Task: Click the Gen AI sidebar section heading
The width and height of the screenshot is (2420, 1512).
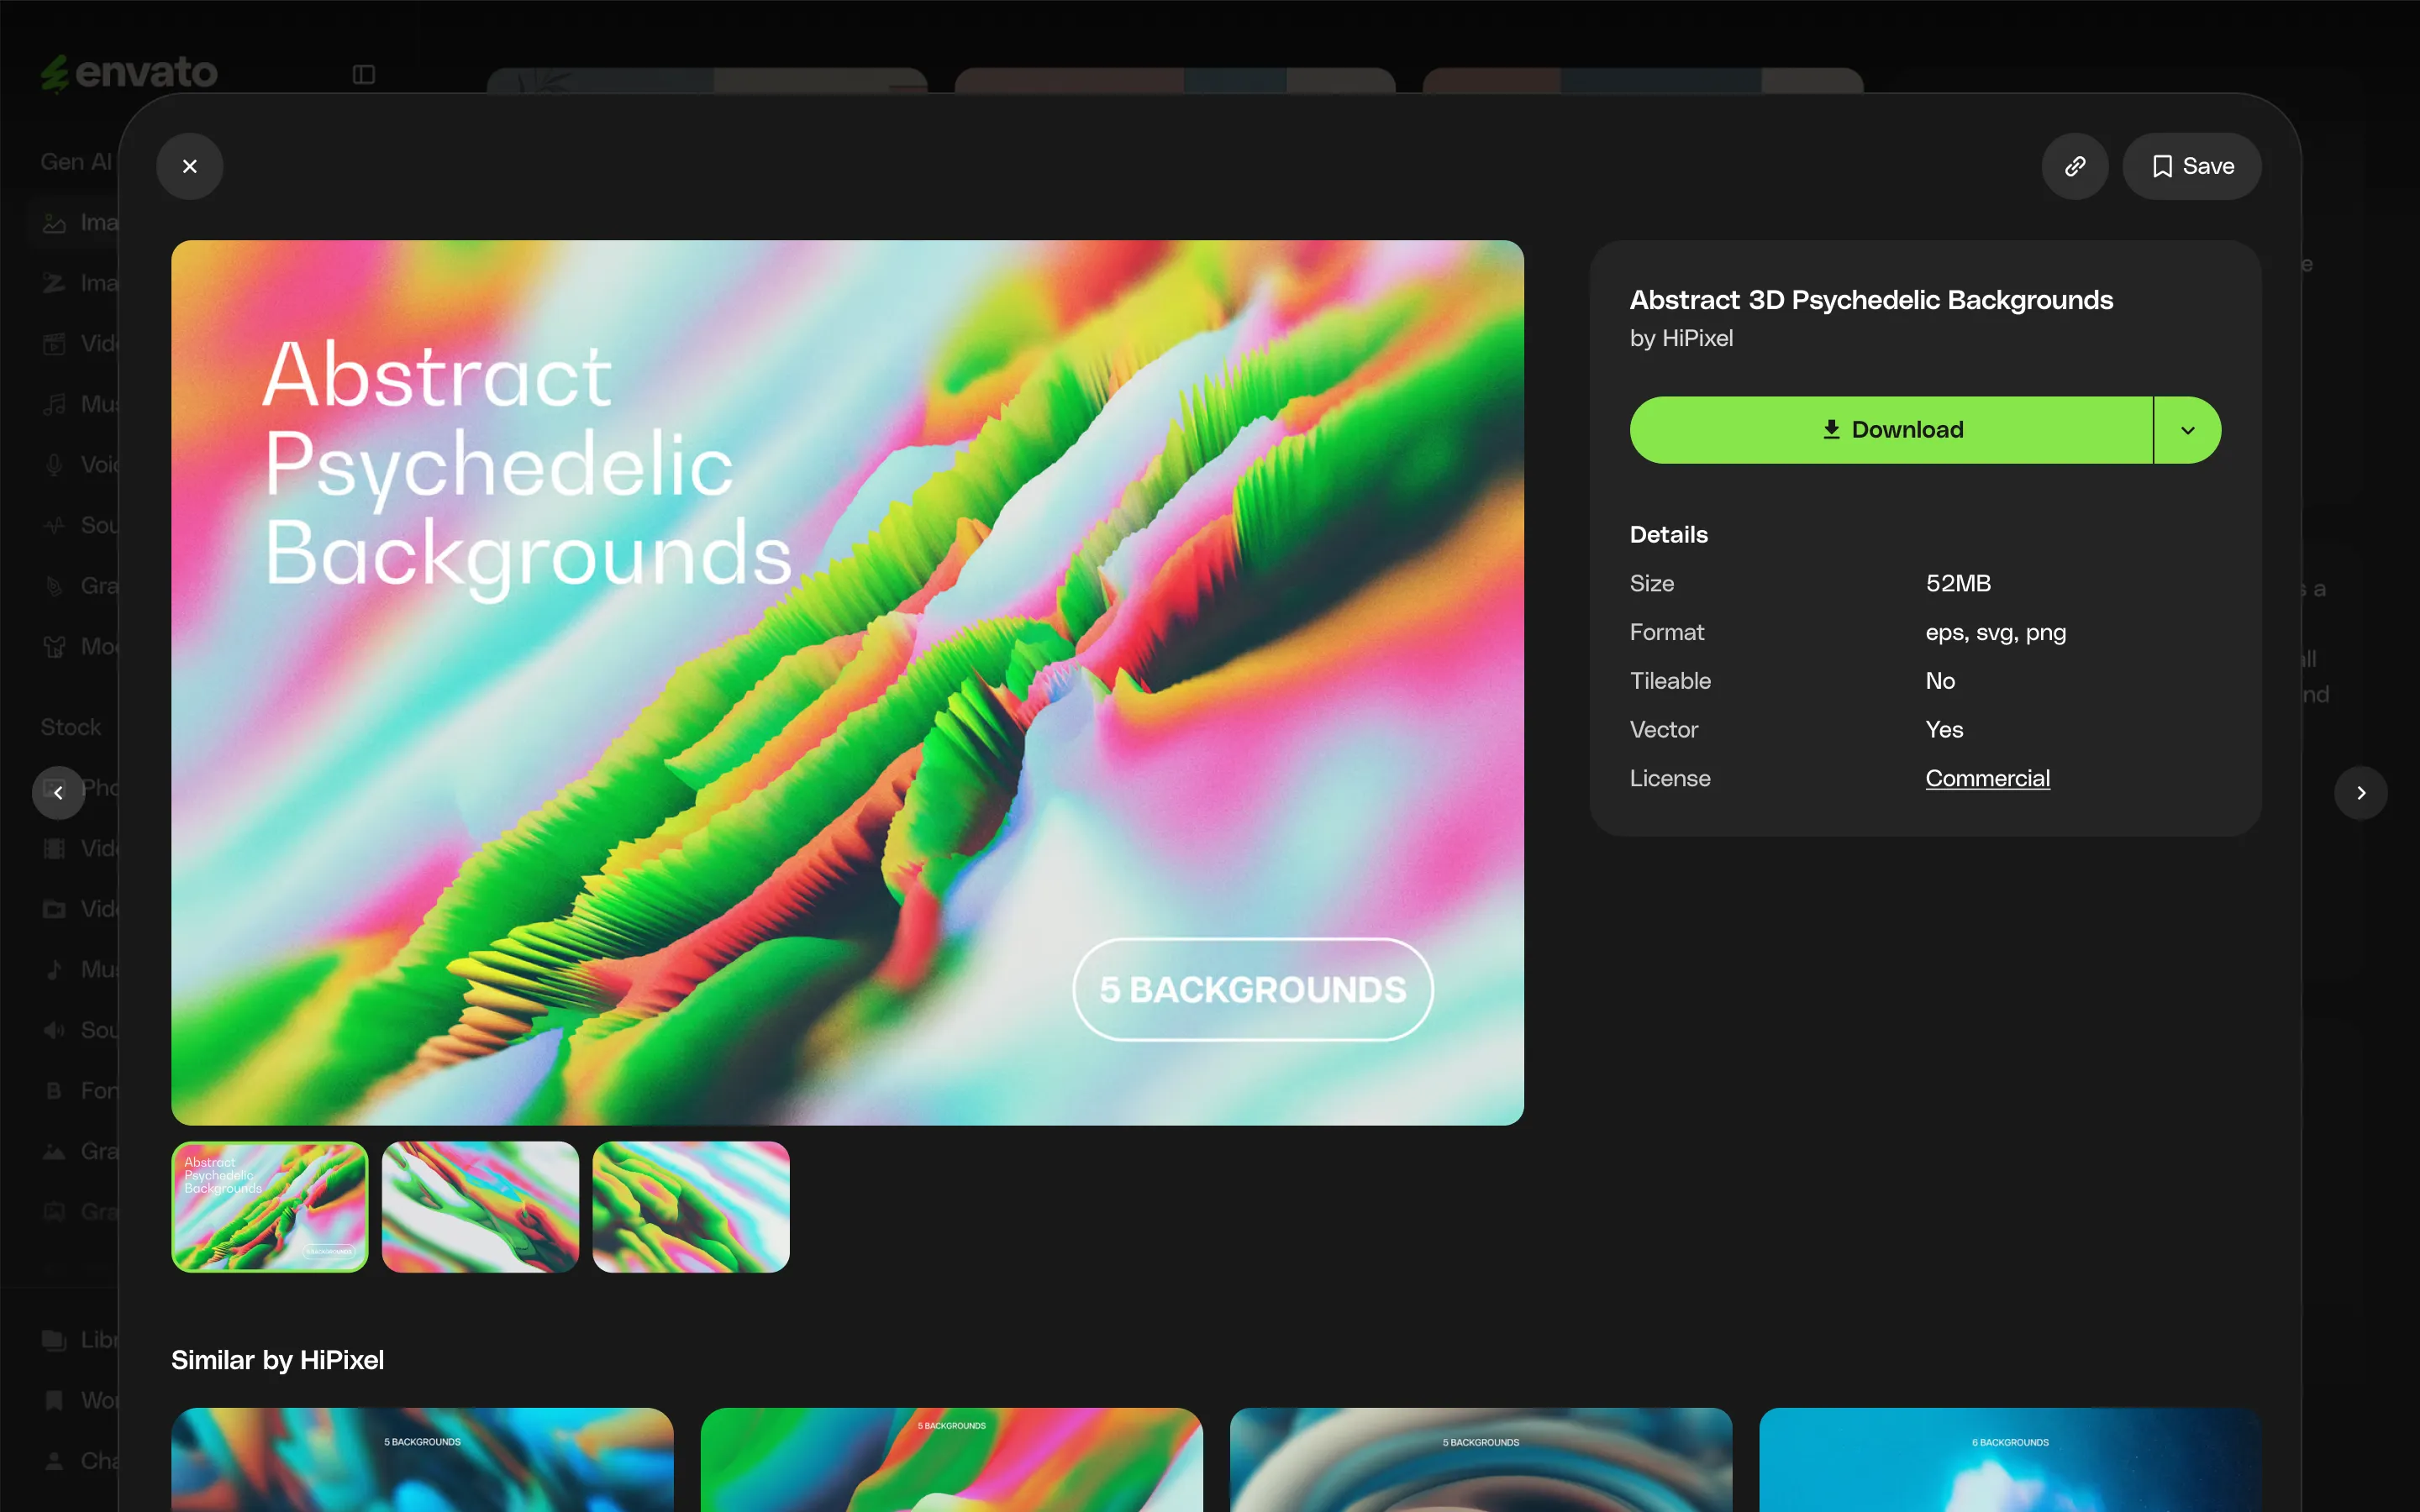Action: click(x=76, y=162)
